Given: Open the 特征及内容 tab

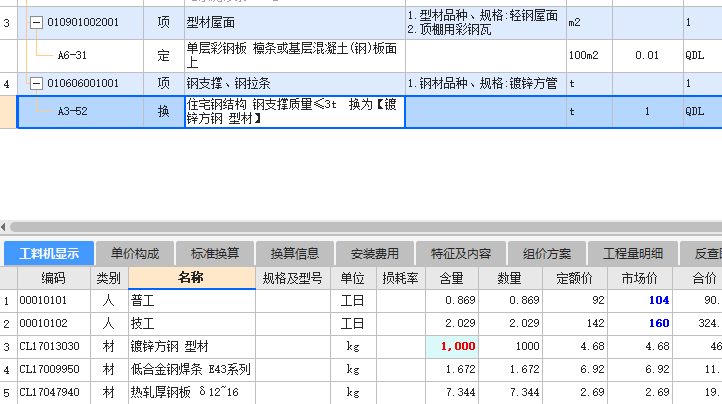Looking at the screenshot, I should [461, 253].
